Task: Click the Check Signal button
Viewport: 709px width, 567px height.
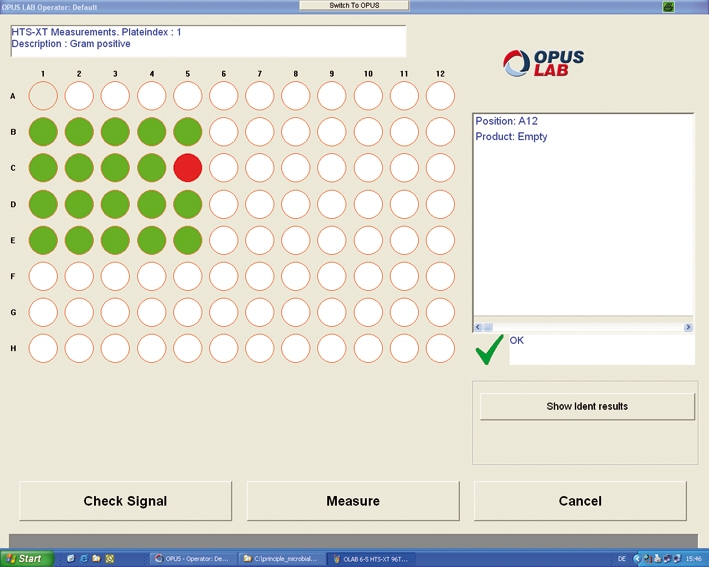Action: coord(125,501)
